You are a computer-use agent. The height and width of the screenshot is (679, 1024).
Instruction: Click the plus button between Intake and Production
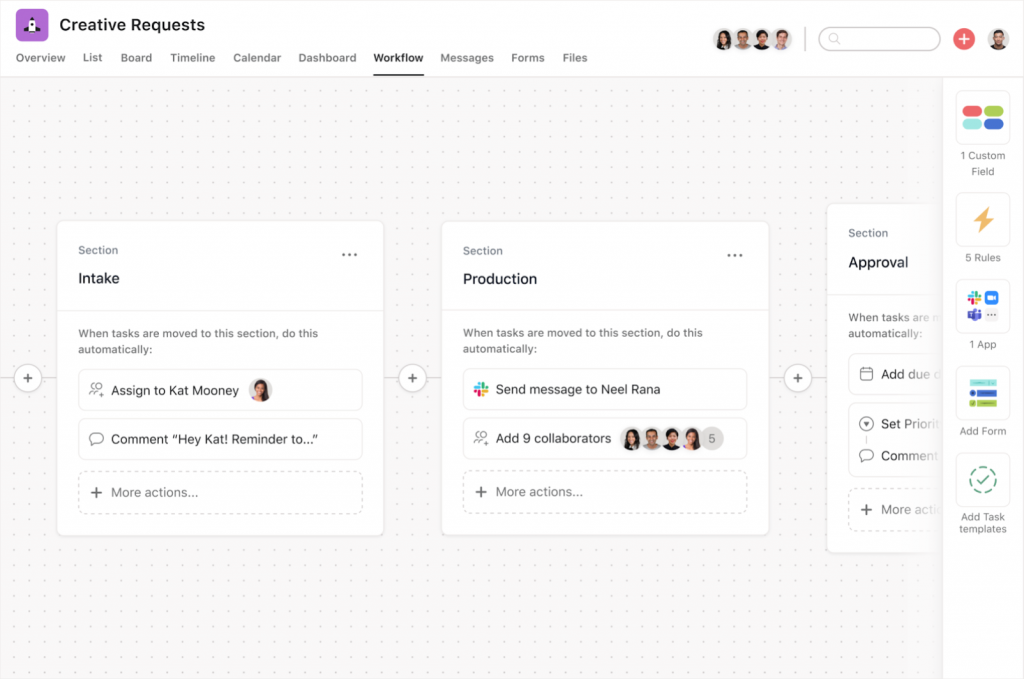(412, 378)
